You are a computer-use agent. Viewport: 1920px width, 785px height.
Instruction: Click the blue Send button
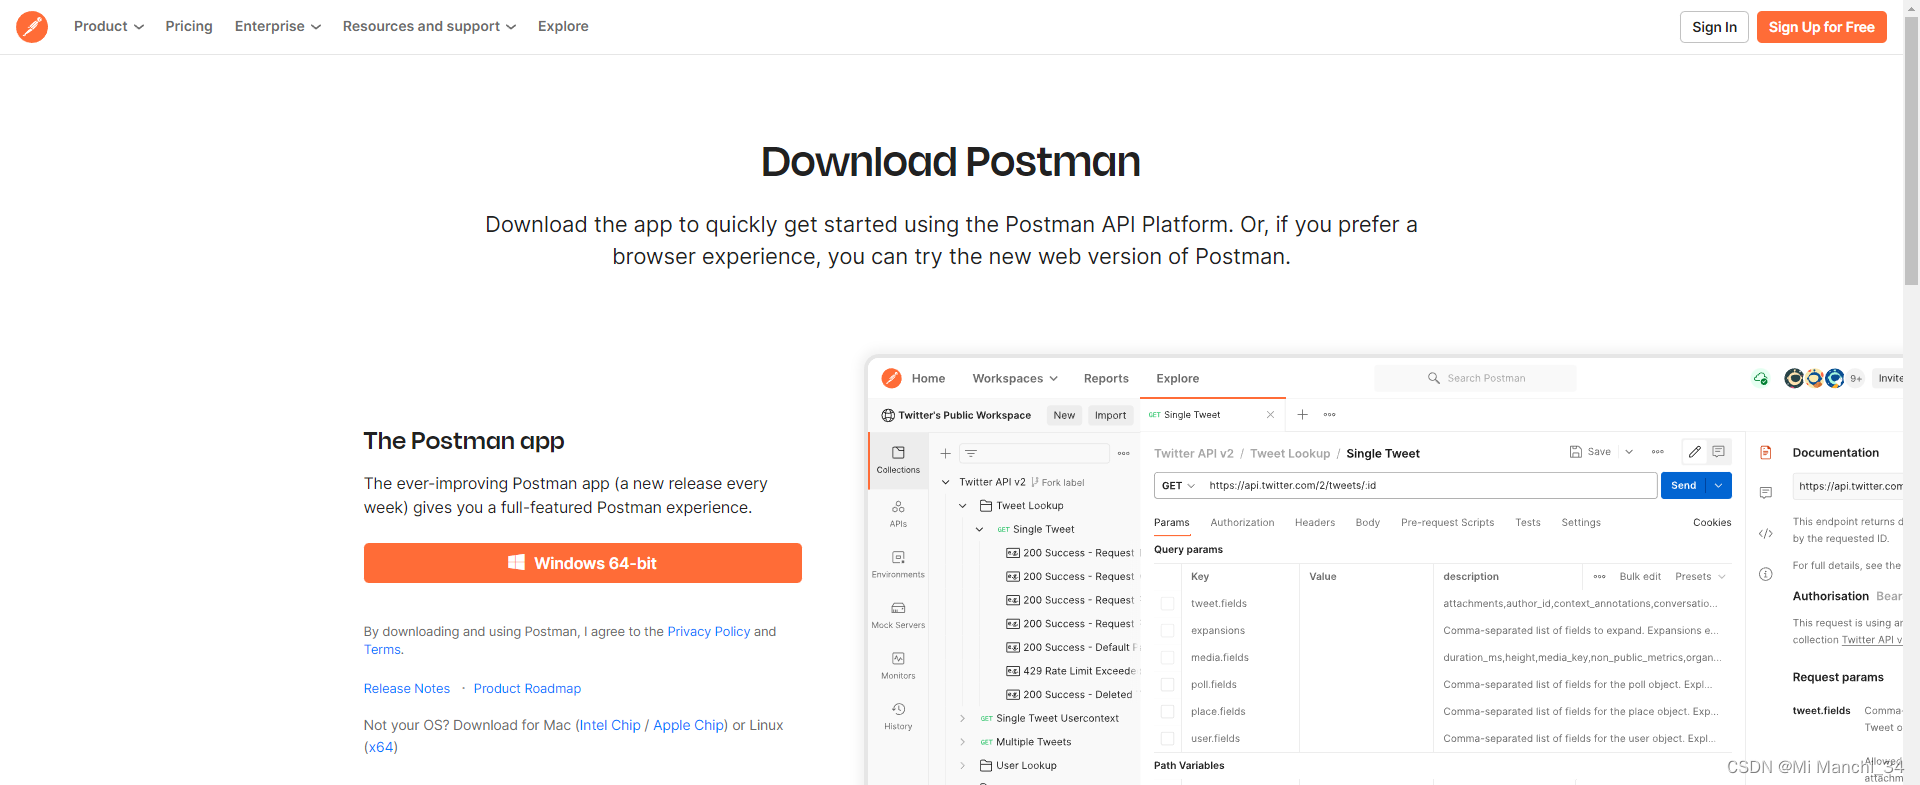(1684, 485)
